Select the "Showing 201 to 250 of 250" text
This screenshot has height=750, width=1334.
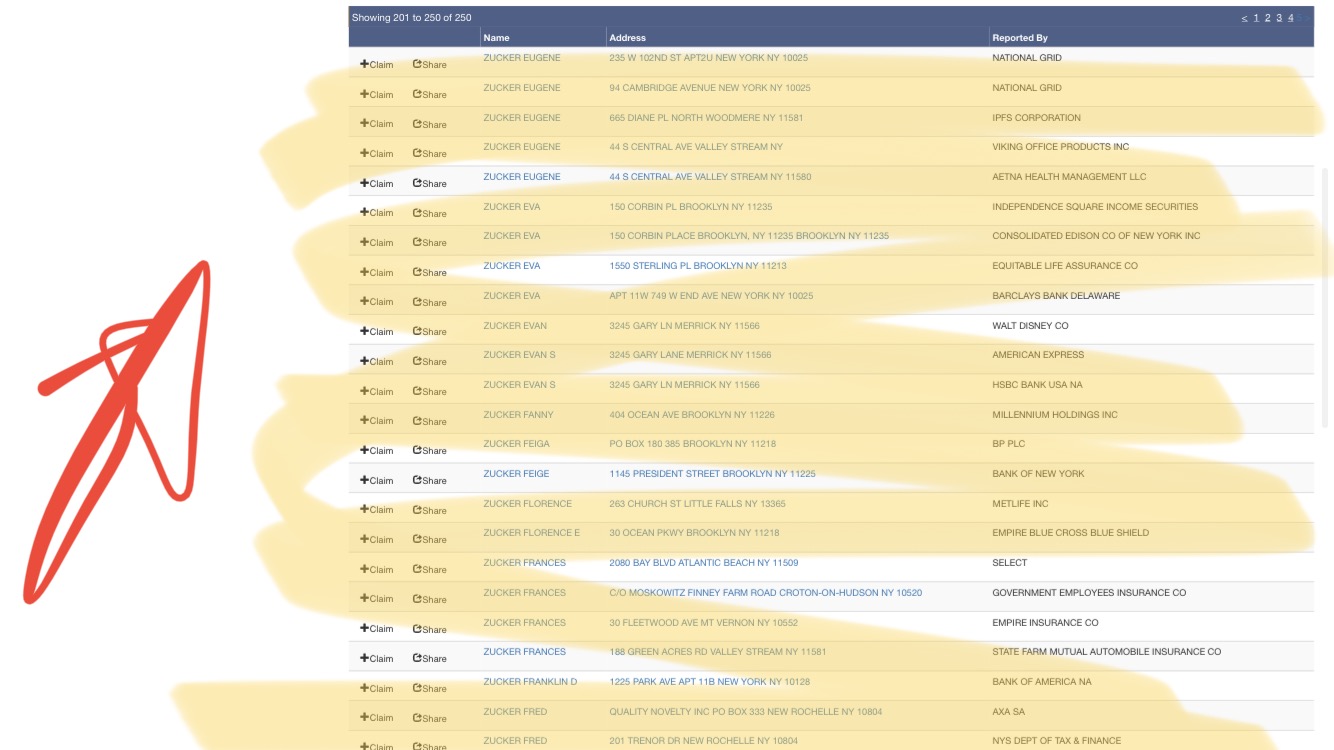tap(412, 18)
